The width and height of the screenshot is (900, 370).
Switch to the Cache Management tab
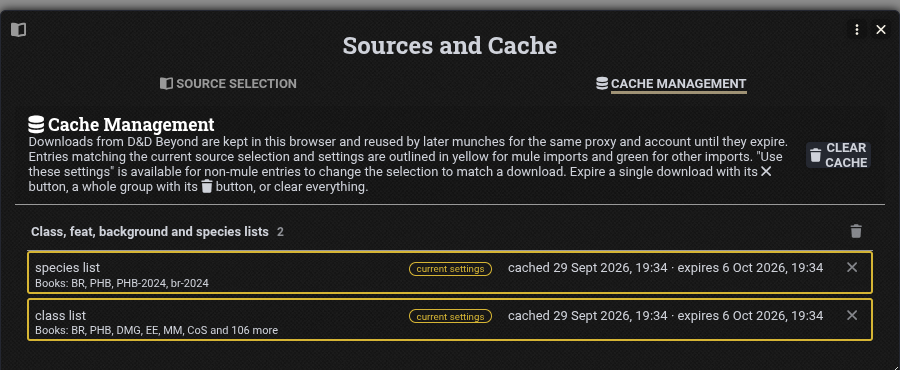pos(671,84)
